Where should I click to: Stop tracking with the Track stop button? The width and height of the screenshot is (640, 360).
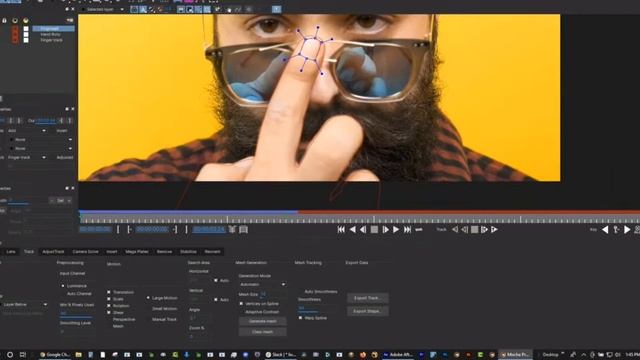point(474,230)
